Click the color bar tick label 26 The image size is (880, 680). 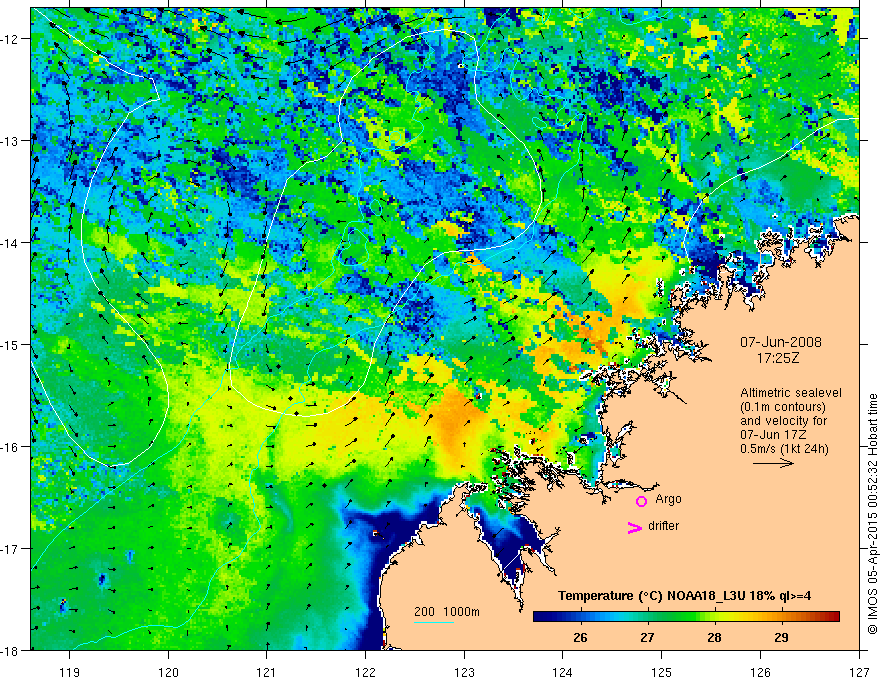[x=580, y=638]
